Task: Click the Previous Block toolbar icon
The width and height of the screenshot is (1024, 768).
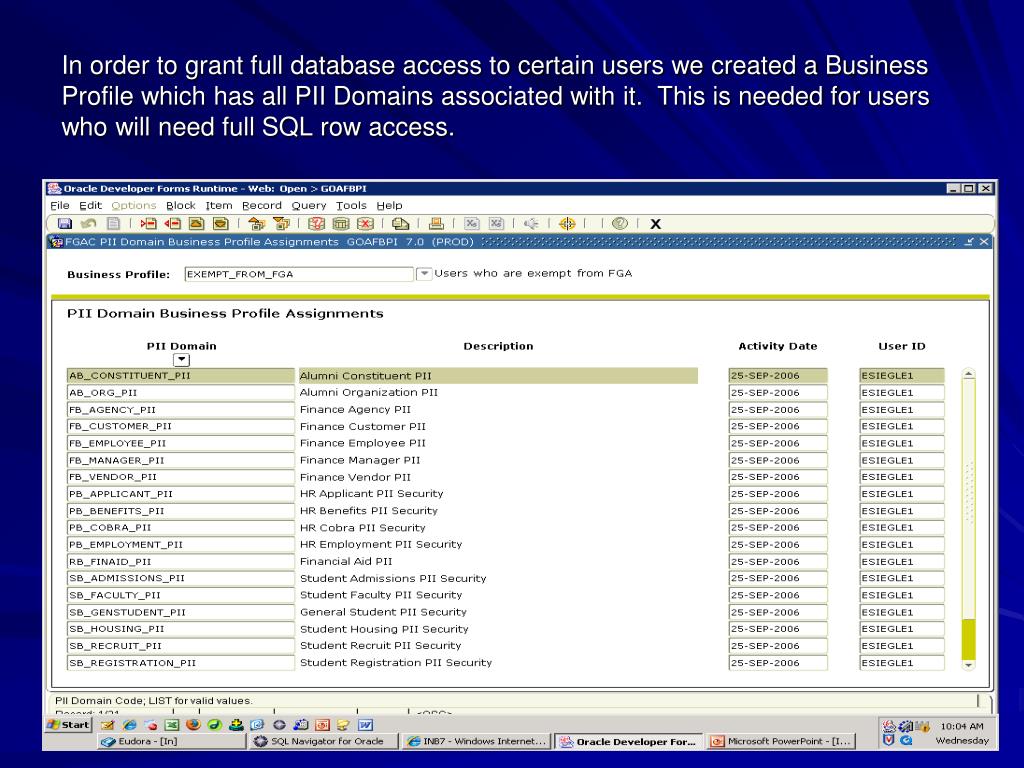Action: 257,223
